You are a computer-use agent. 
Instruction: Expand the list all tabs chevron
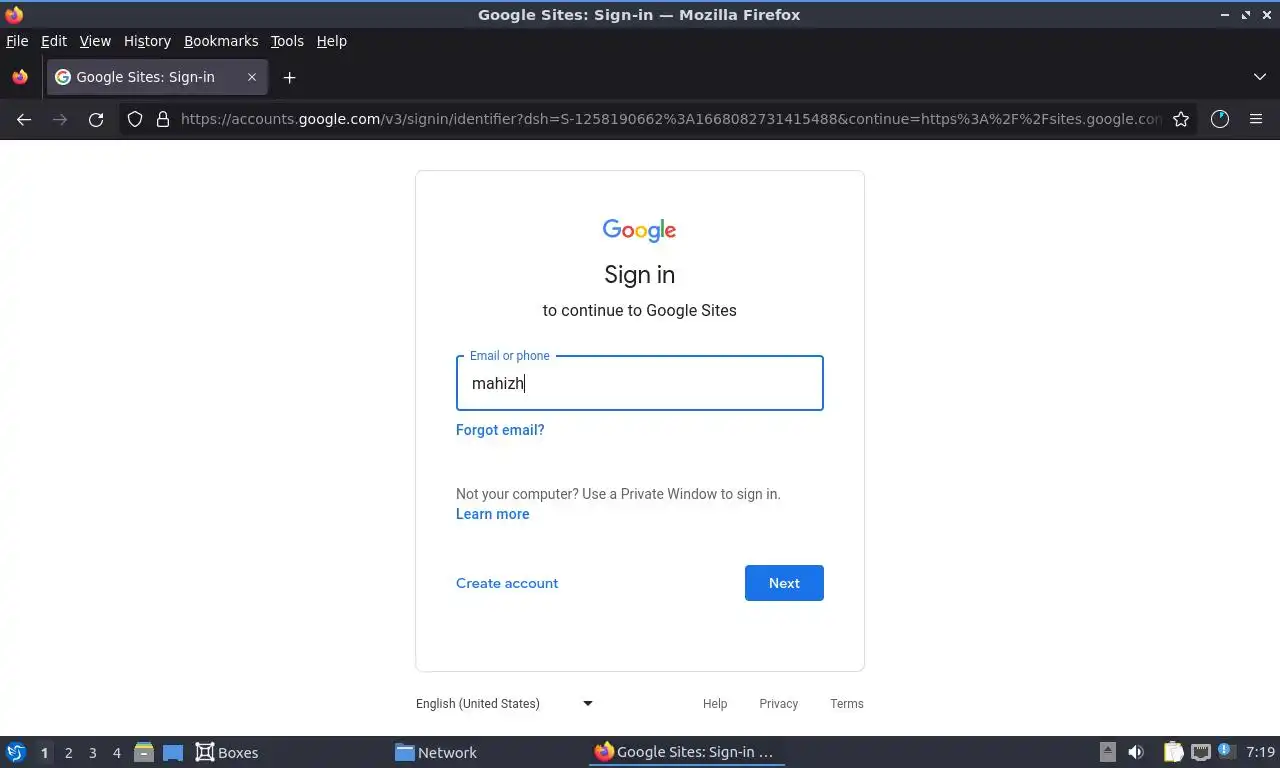1260,77
